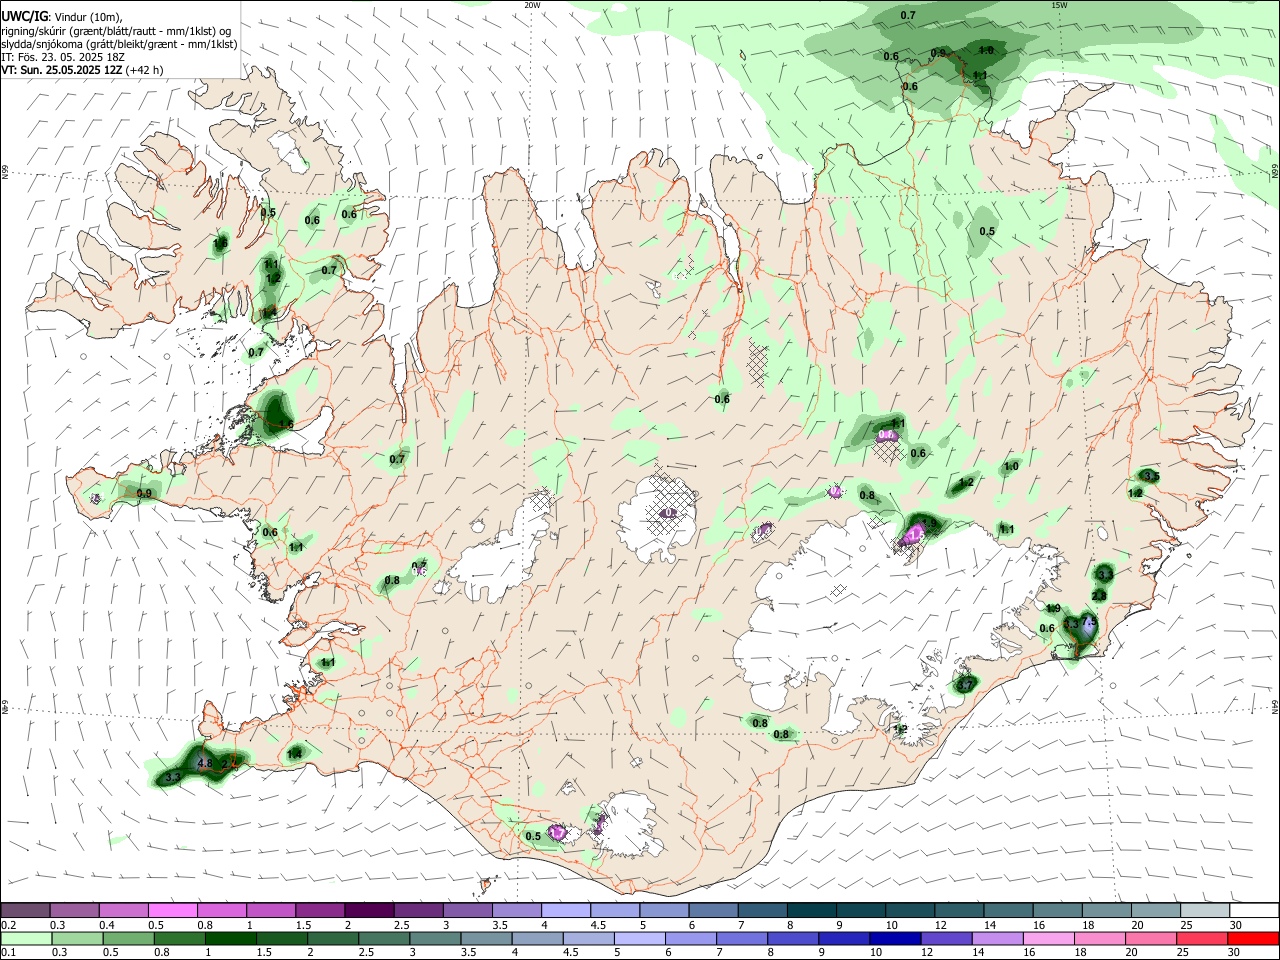Select the navy blue 10 mm rain scale swatch

pos(895,938)
